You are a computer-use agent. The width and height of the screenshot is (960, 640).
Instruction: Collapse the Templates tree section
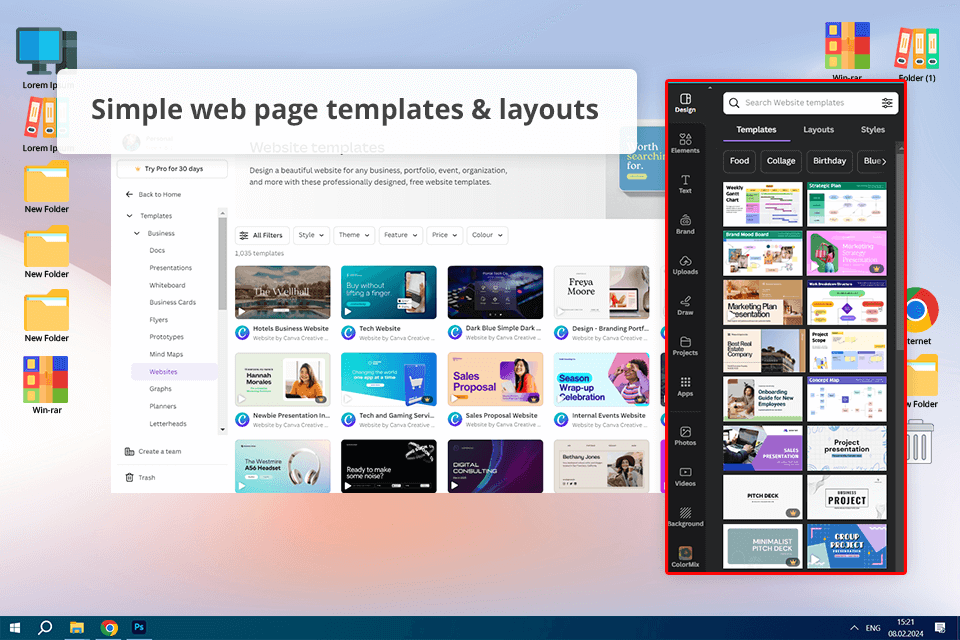coord(129,216)
